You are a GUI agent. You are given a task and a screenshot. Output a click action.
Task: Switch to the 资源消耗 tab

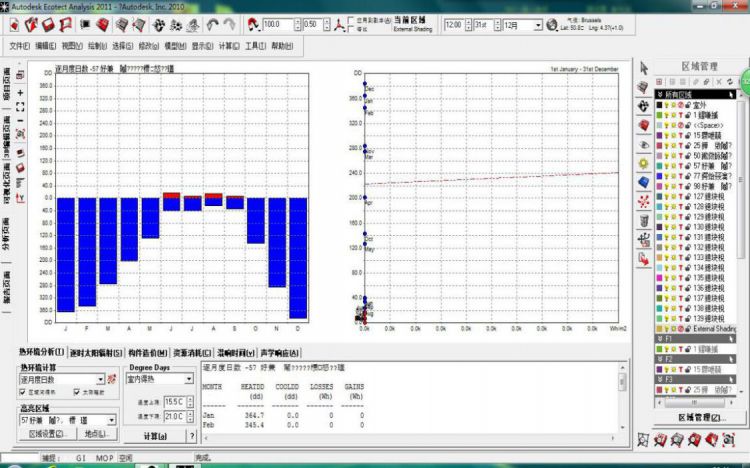click(193, 353)
